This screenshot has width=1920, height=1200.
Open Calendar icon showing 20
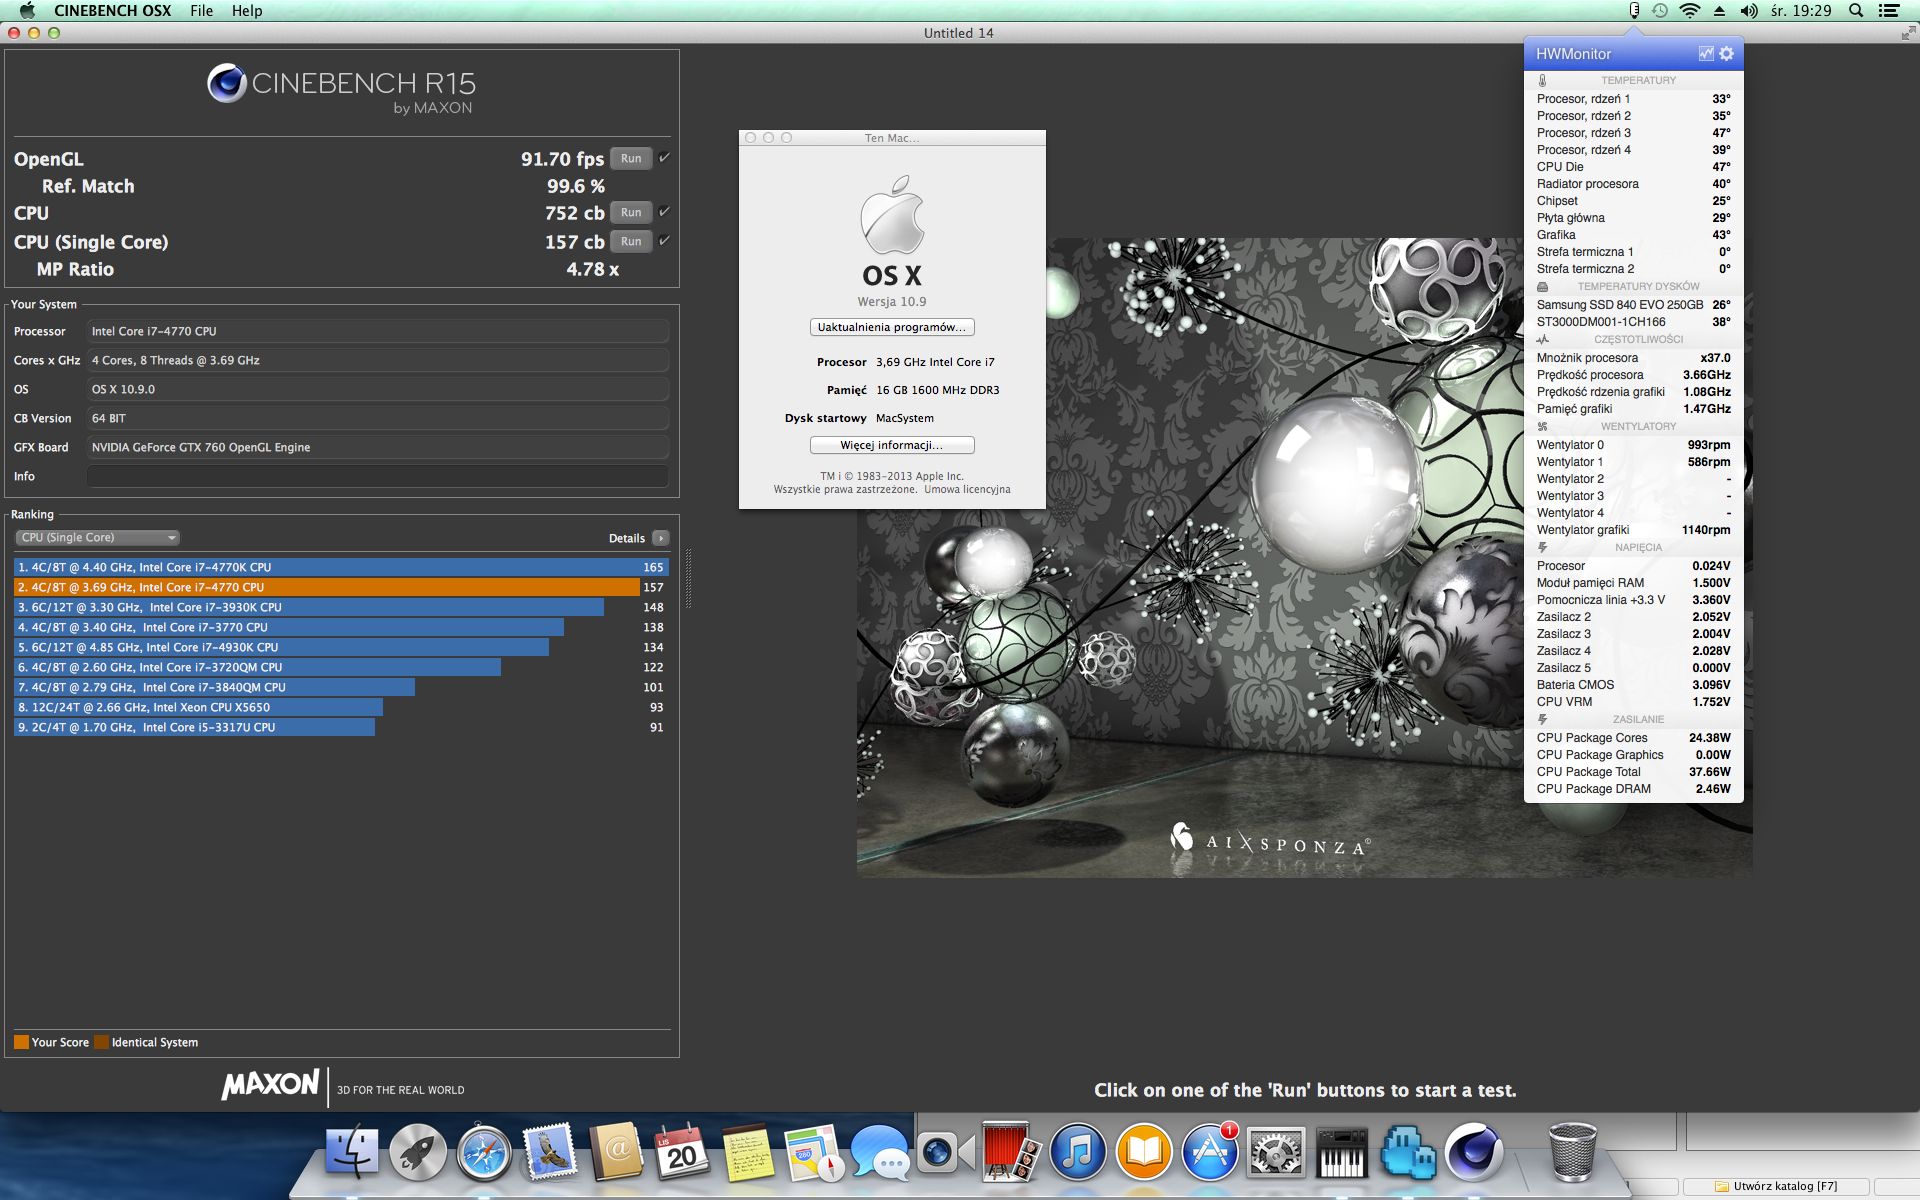click(682, 1152)
